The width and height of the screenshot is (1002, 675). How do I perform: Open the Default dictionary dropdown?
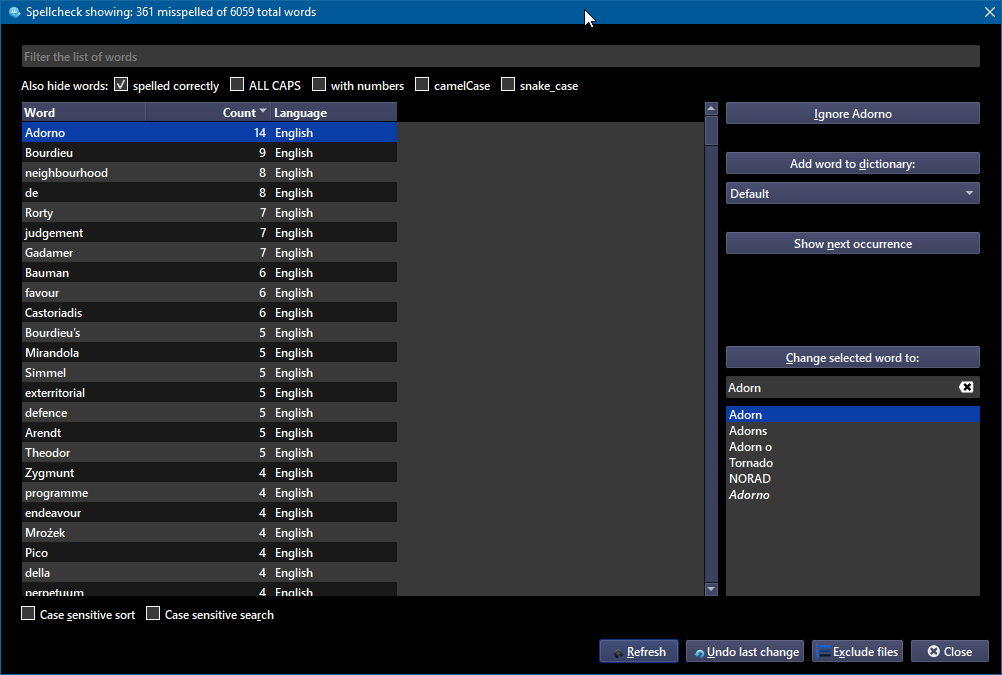(x=852, y=193)
